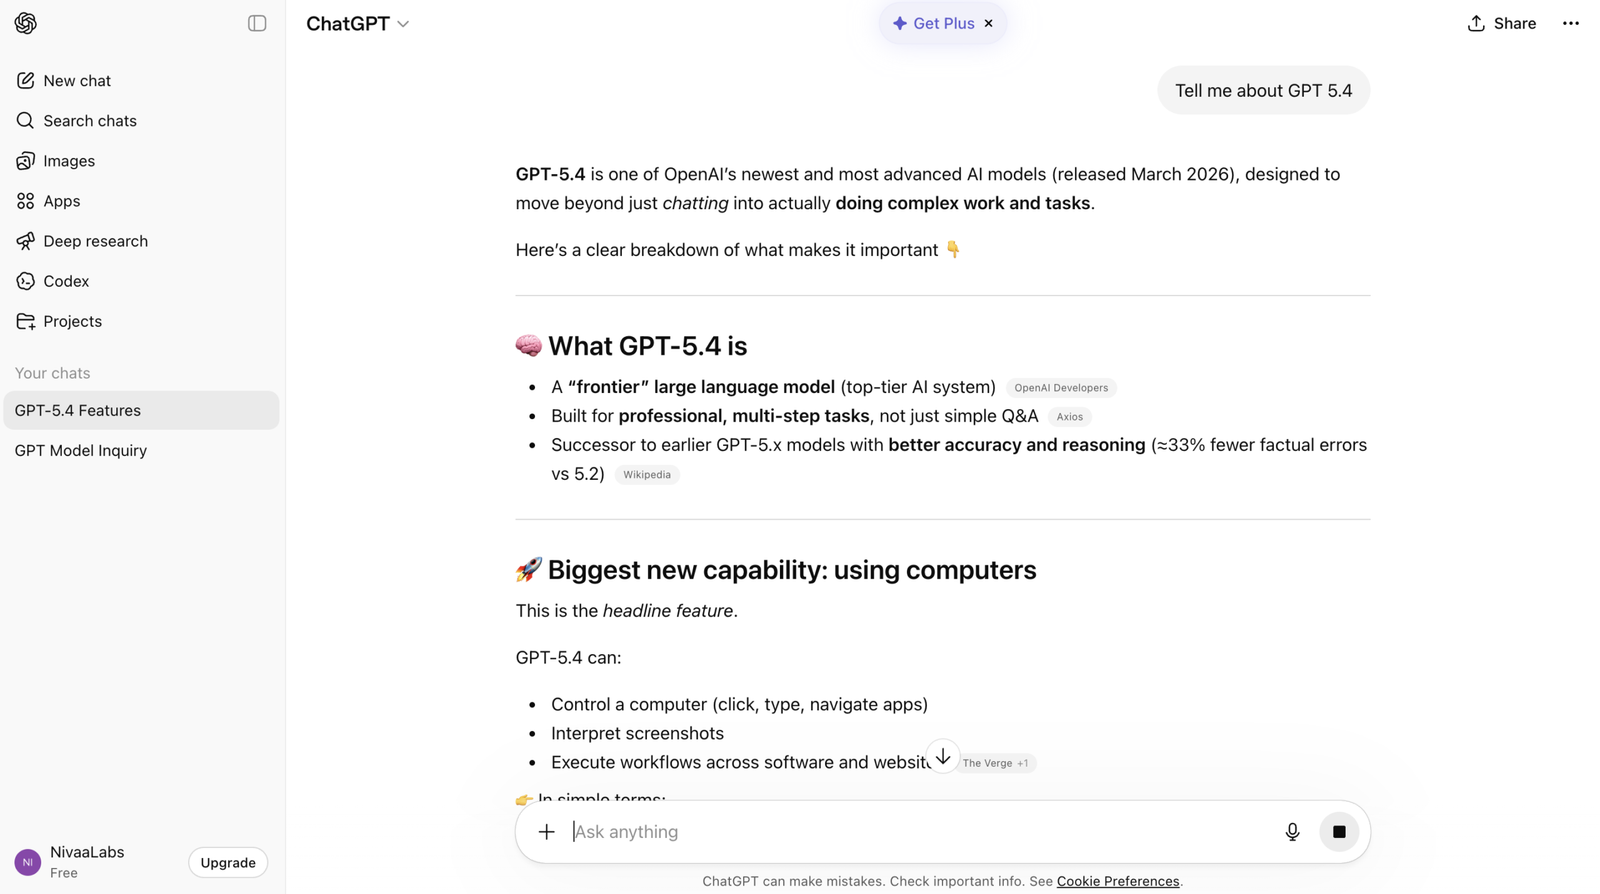Activate the microphone for voice input
Viewport: 1600px width, 894px height.
click(x=1292, y=831)
